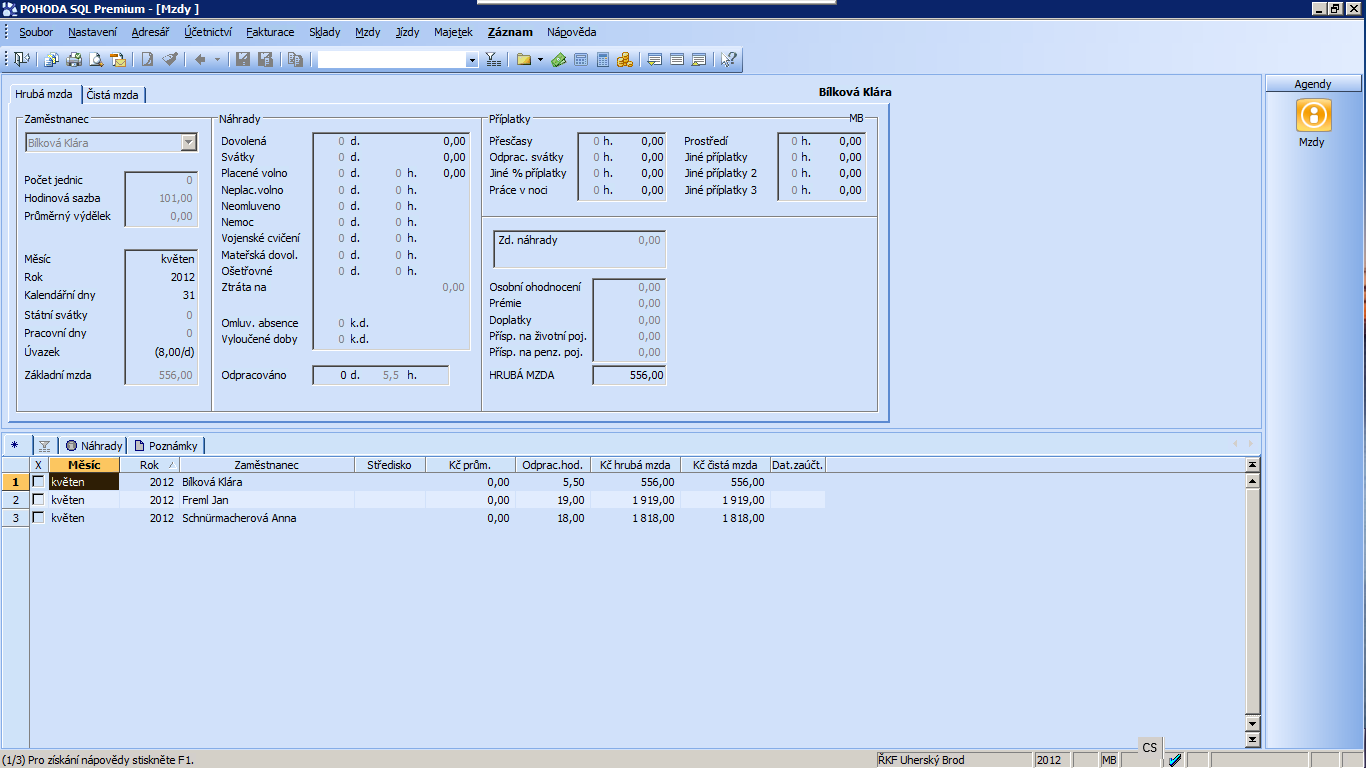
Task: Select the Hrubá mzda tab
Action: pyautogui.click(x=44, y=94)
